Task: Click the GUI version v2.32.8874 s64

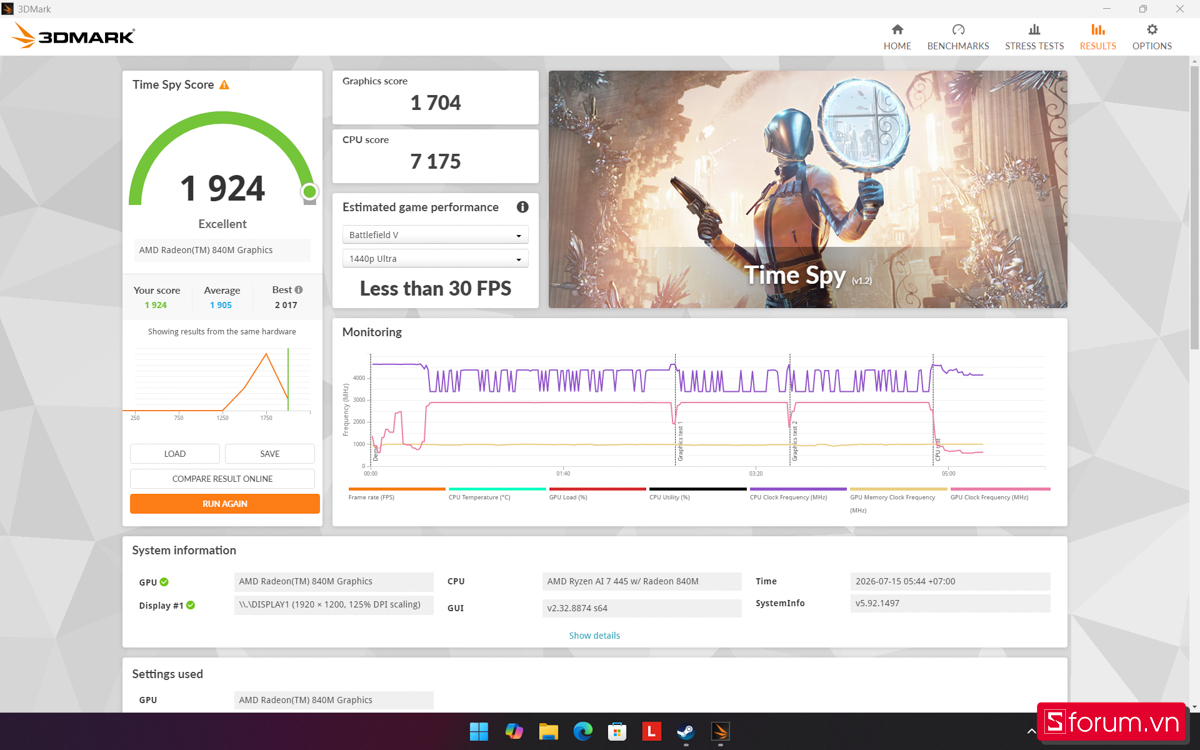Action: pyautogui.click(x=642, y=608)
